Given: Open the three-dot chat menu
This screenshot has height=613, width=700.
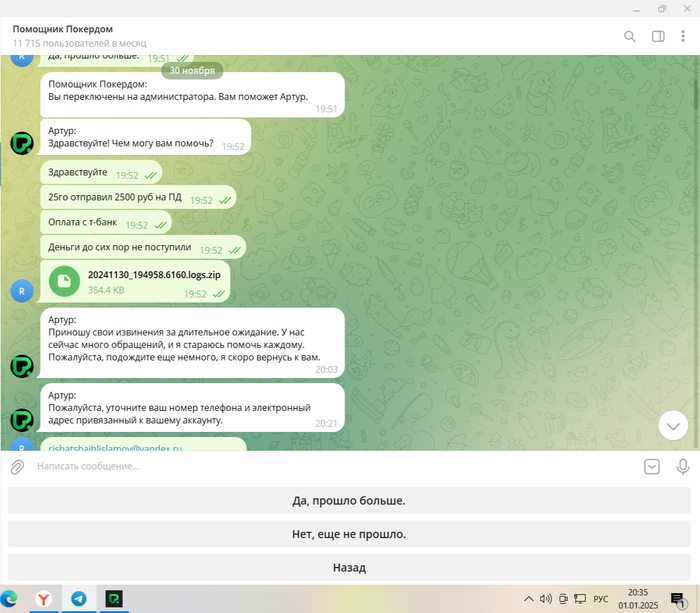Looking at the screenshot, I should pyautogui.click(x=683, y=36).
